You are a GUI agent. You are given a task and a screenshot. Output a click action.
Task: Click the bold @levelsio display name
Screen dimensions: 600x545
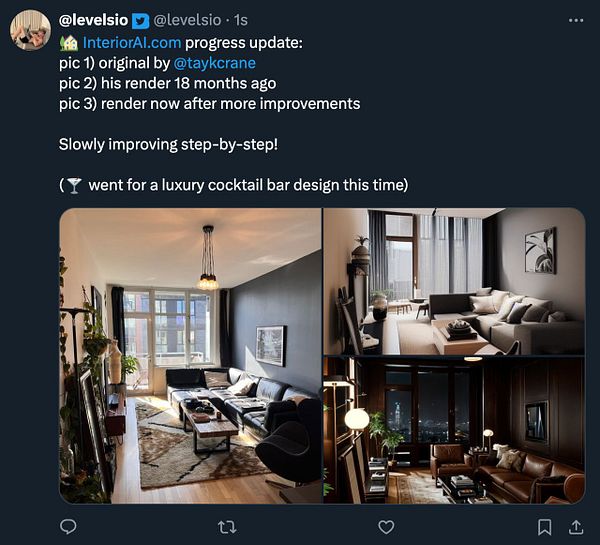93,20
